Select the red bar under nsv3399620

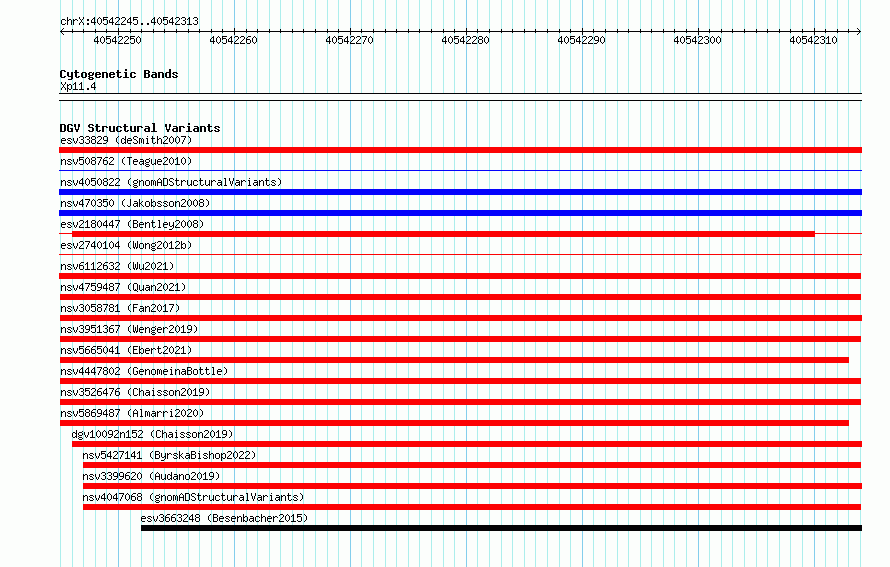tap(472, 486)
